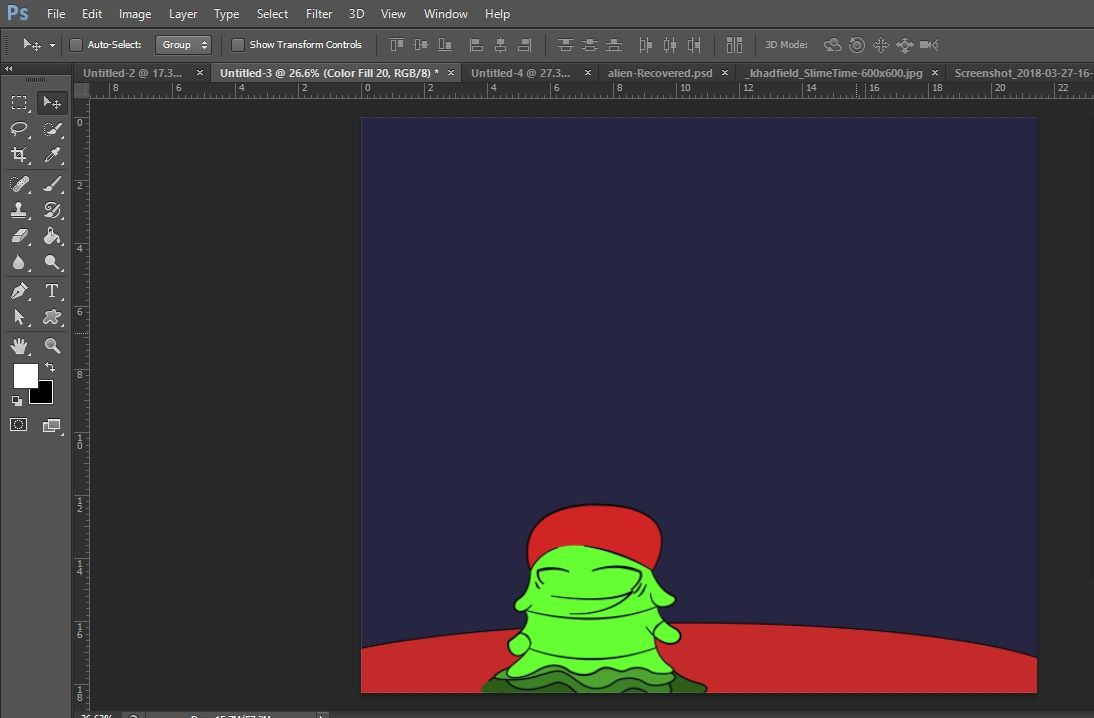The height and width of the screenshot is (718, 1094).
Task: Select the Pen tool
Action: (x=19, y=291)
